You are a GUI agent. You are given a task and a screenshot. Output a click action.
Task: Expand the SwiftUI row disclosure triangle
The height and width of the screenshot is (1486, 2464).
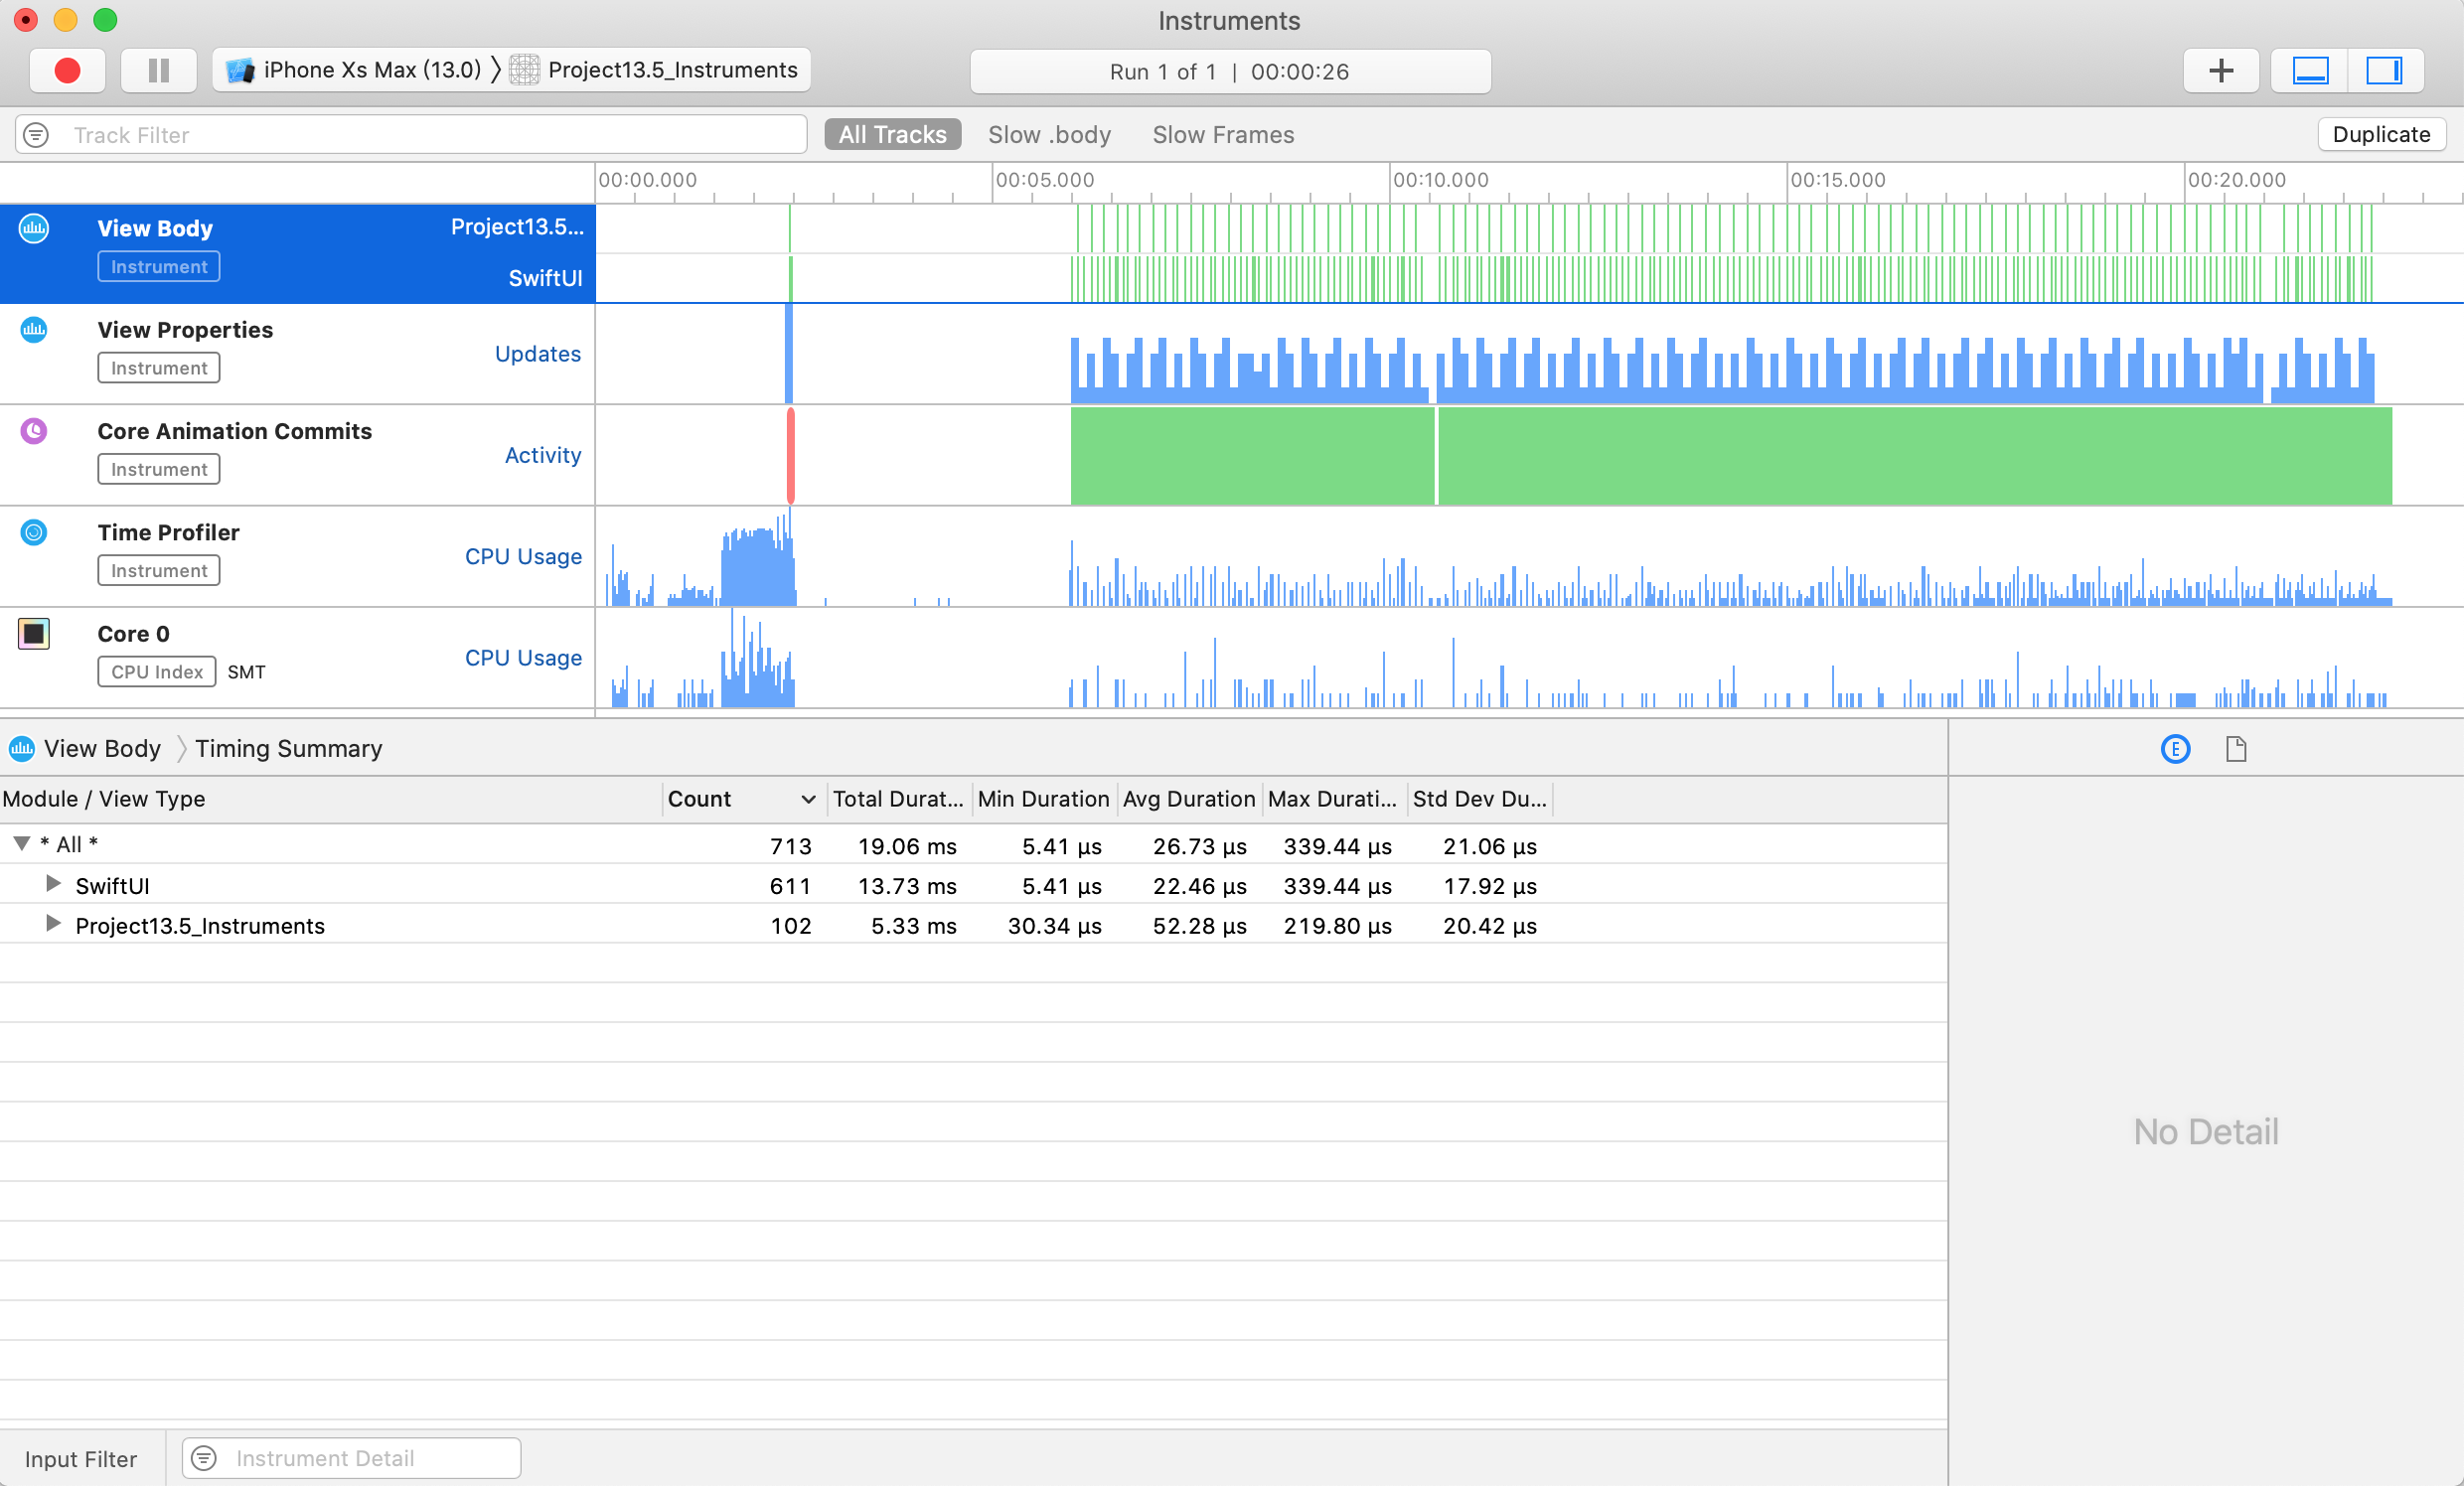(x=53, y=884)
